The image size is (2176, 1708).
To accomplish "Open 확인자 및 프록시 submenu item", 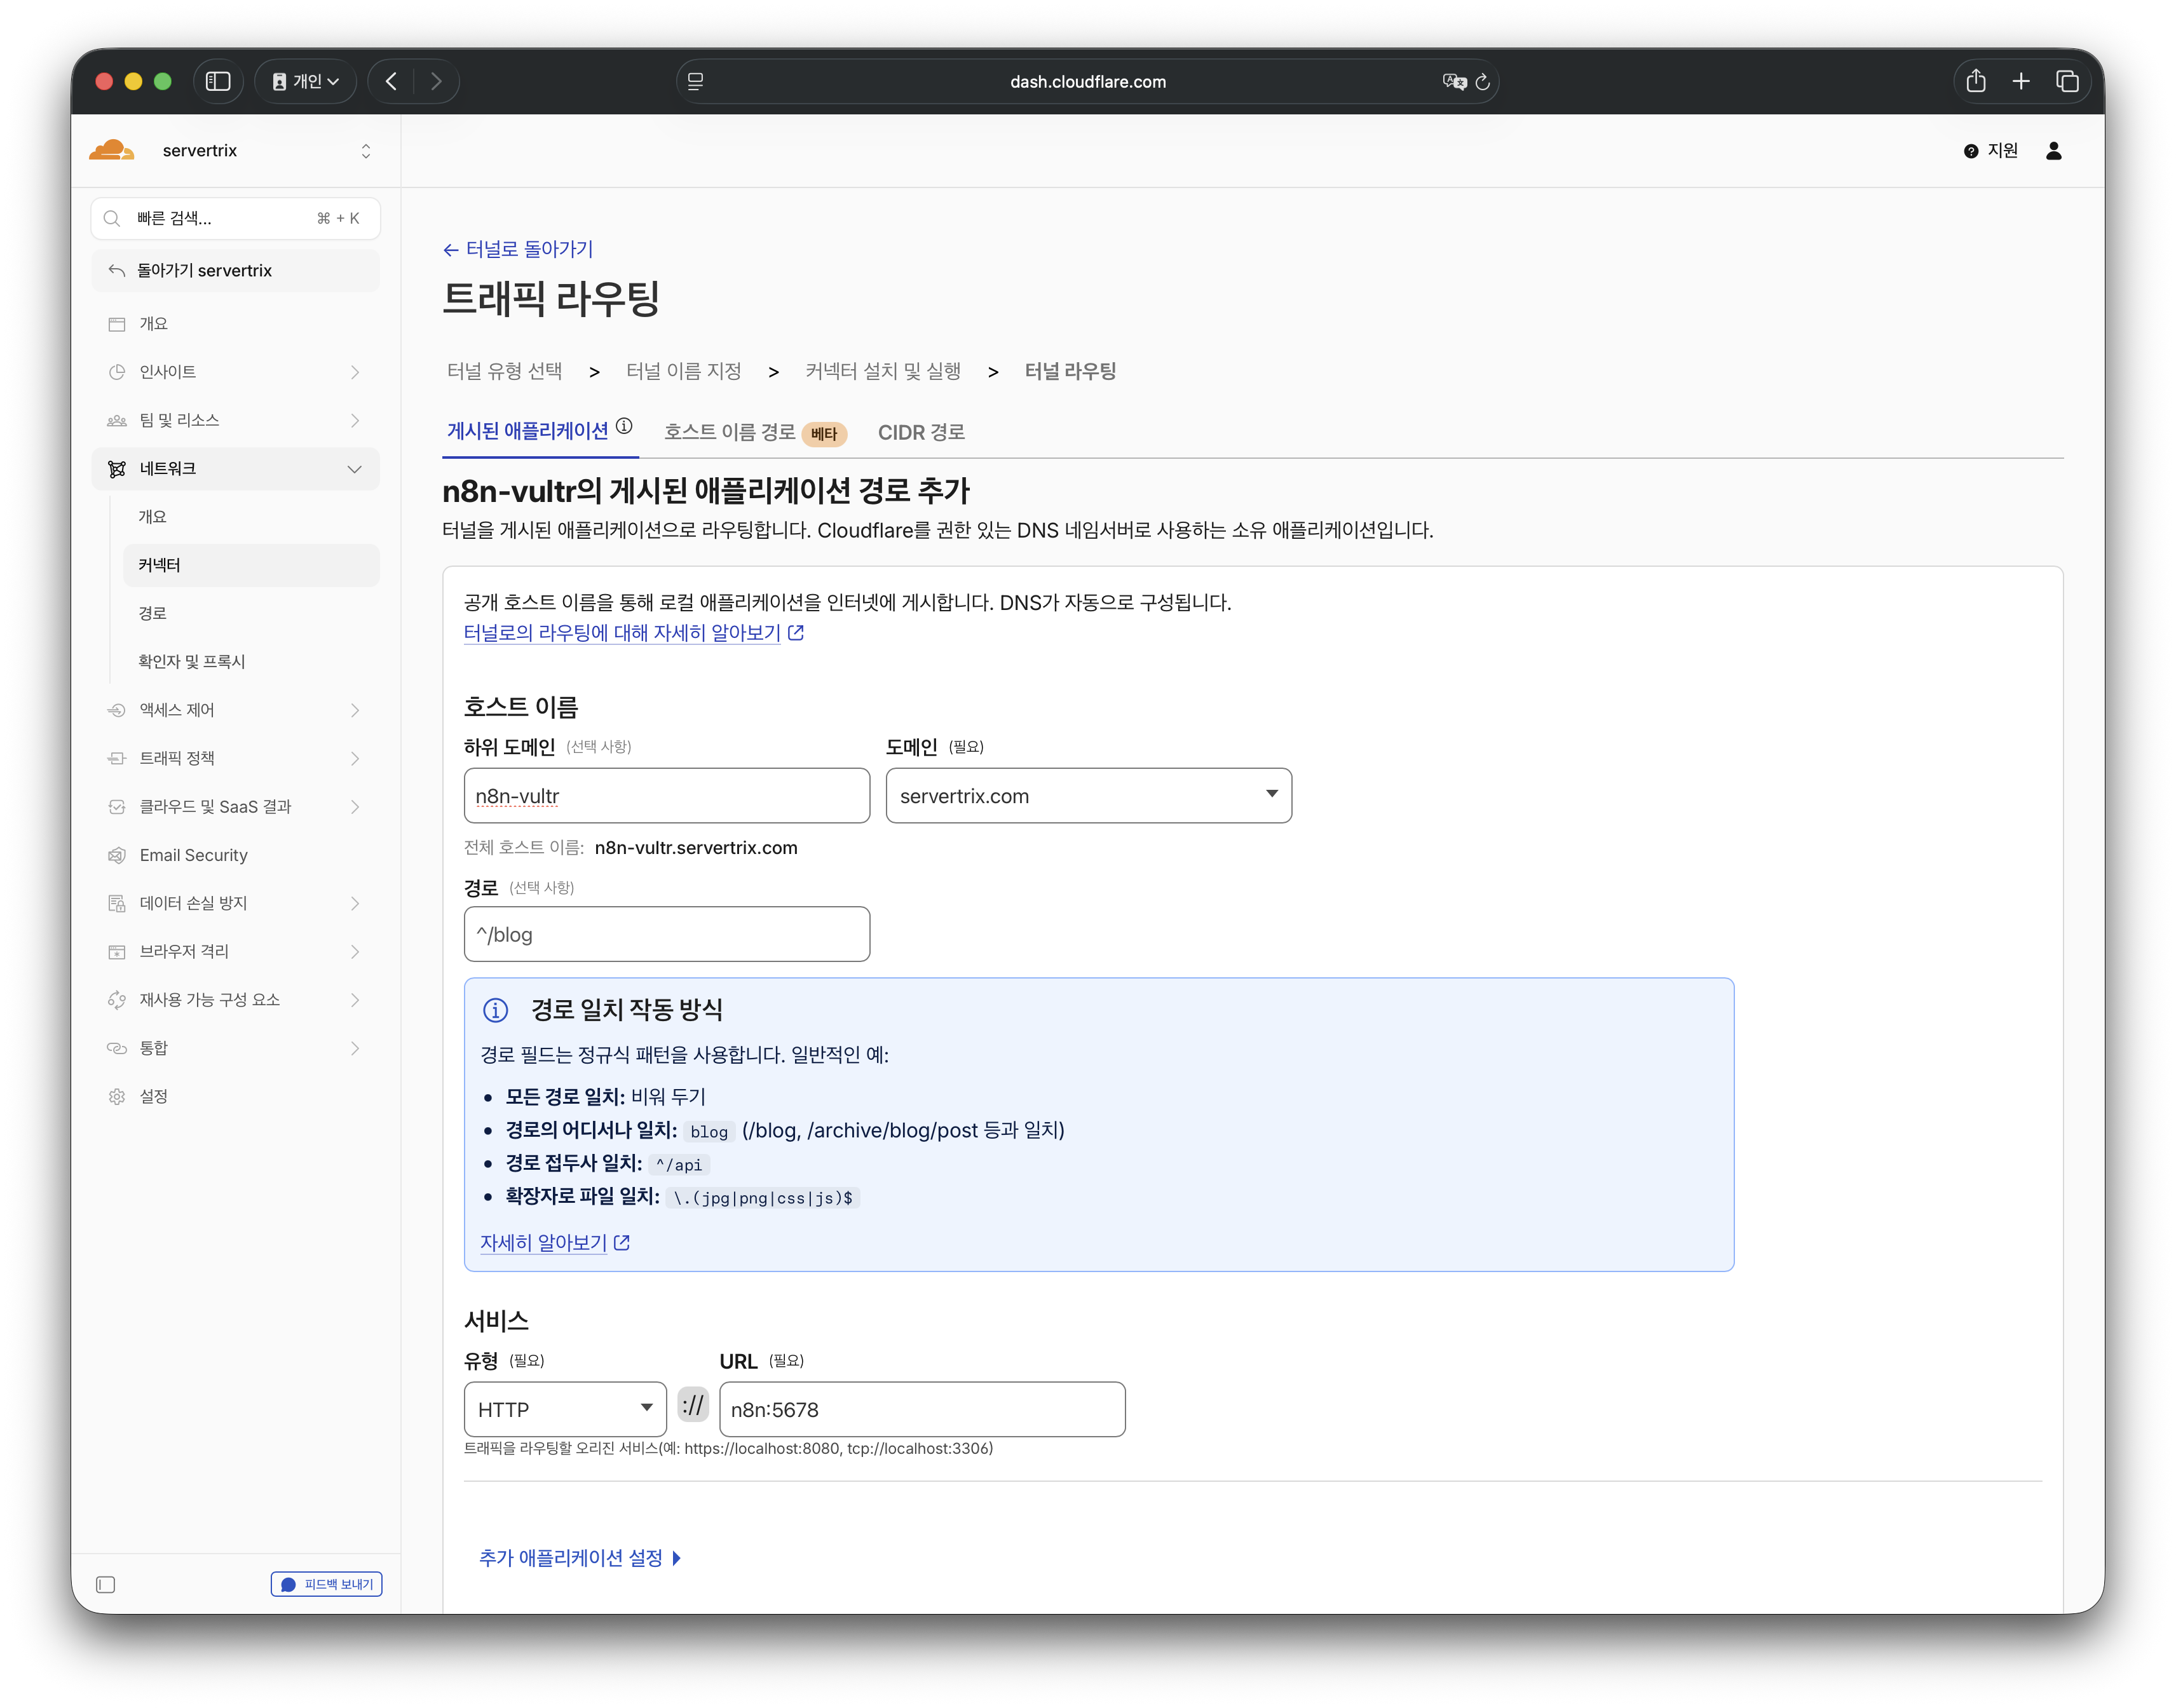I will (251, 661).
